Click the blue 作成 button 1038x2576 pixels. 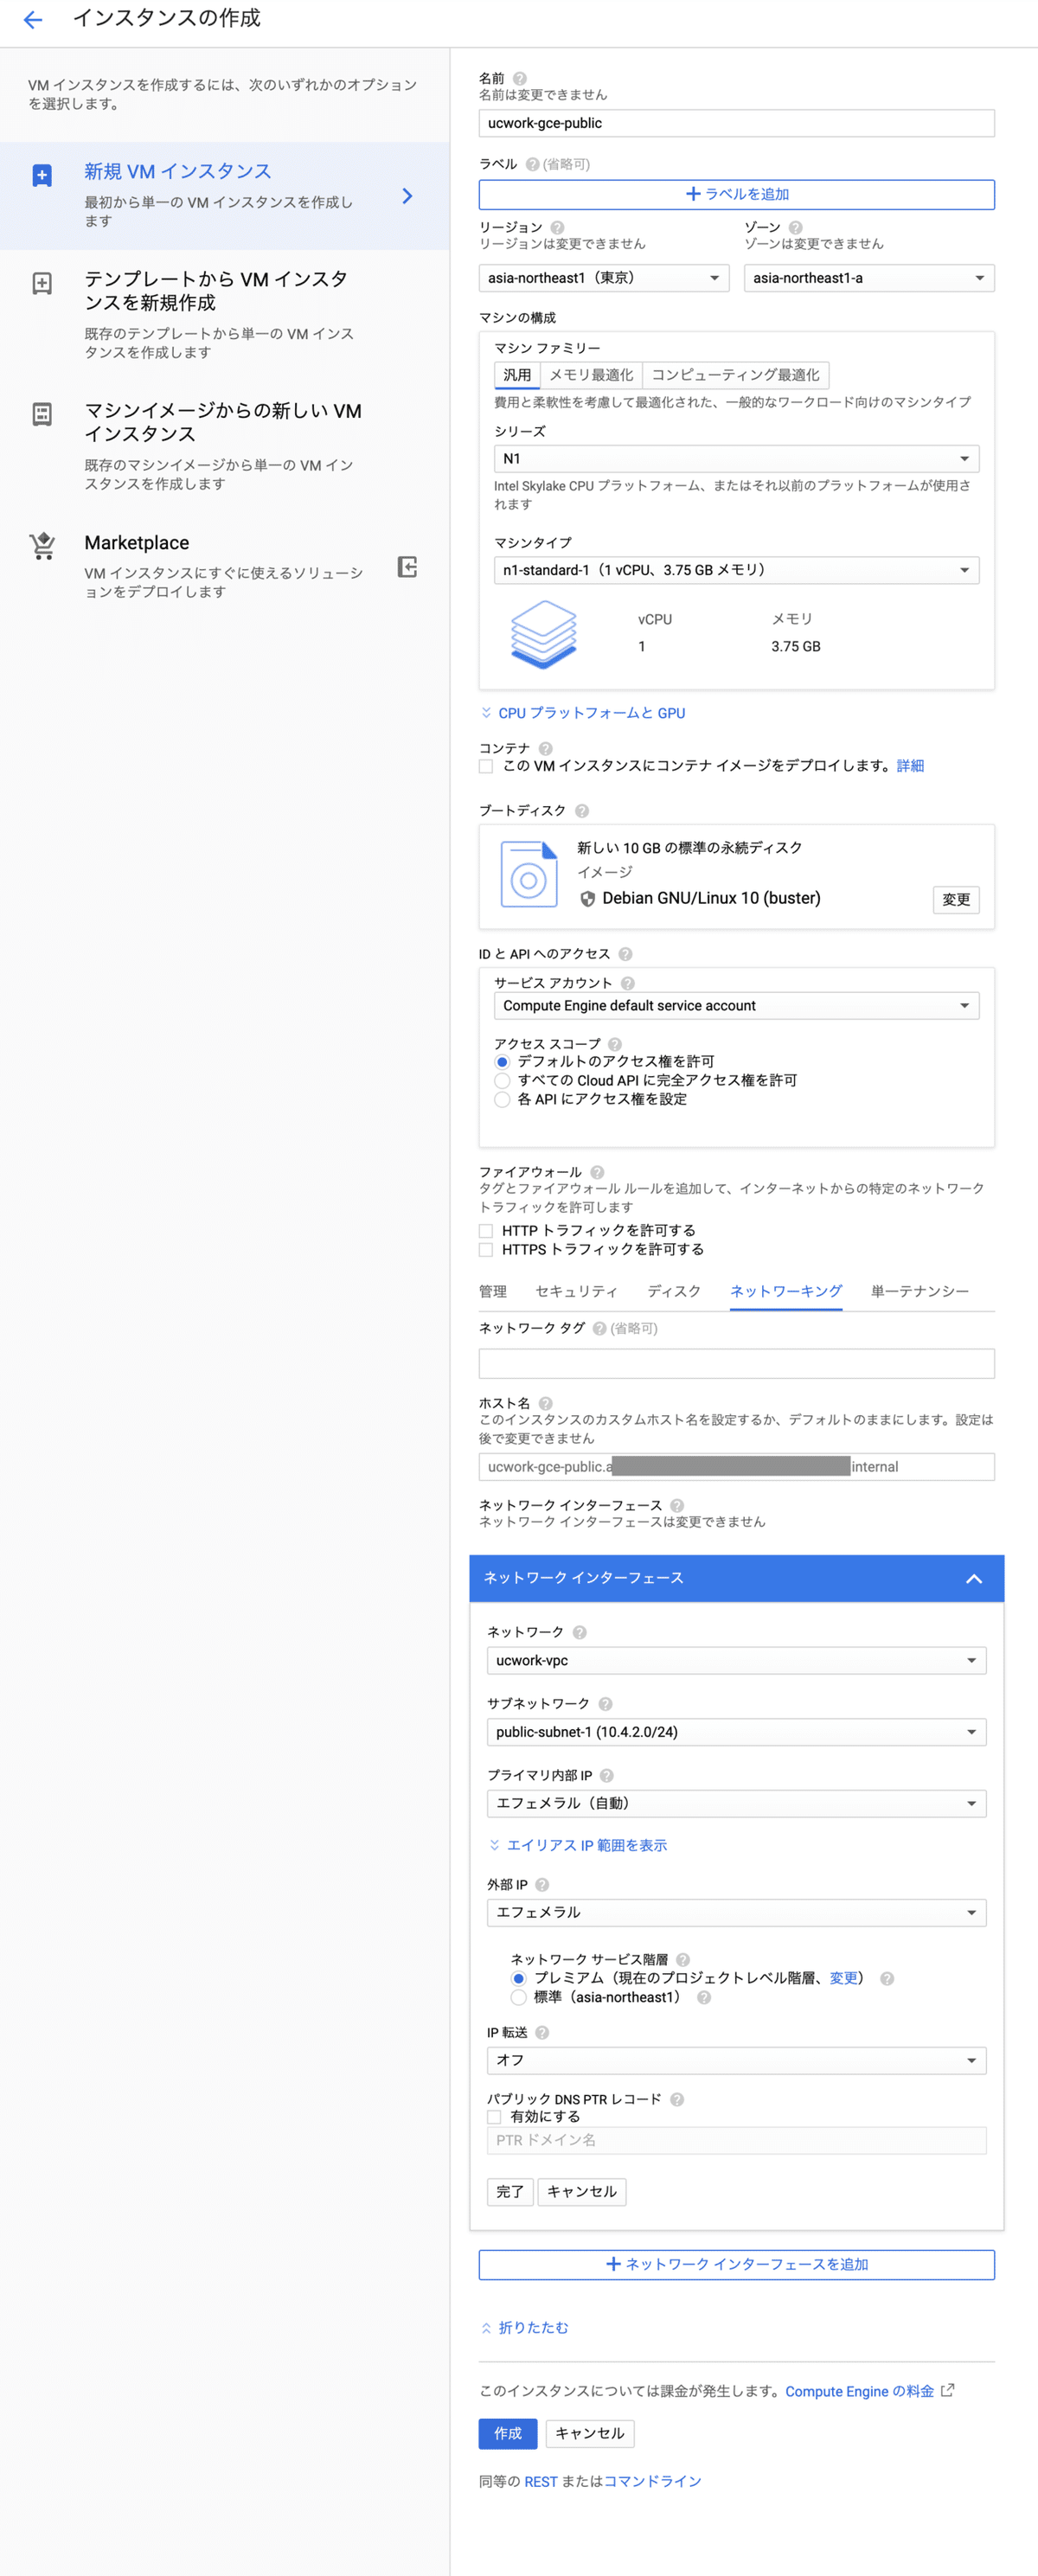tap(508, 2434)
